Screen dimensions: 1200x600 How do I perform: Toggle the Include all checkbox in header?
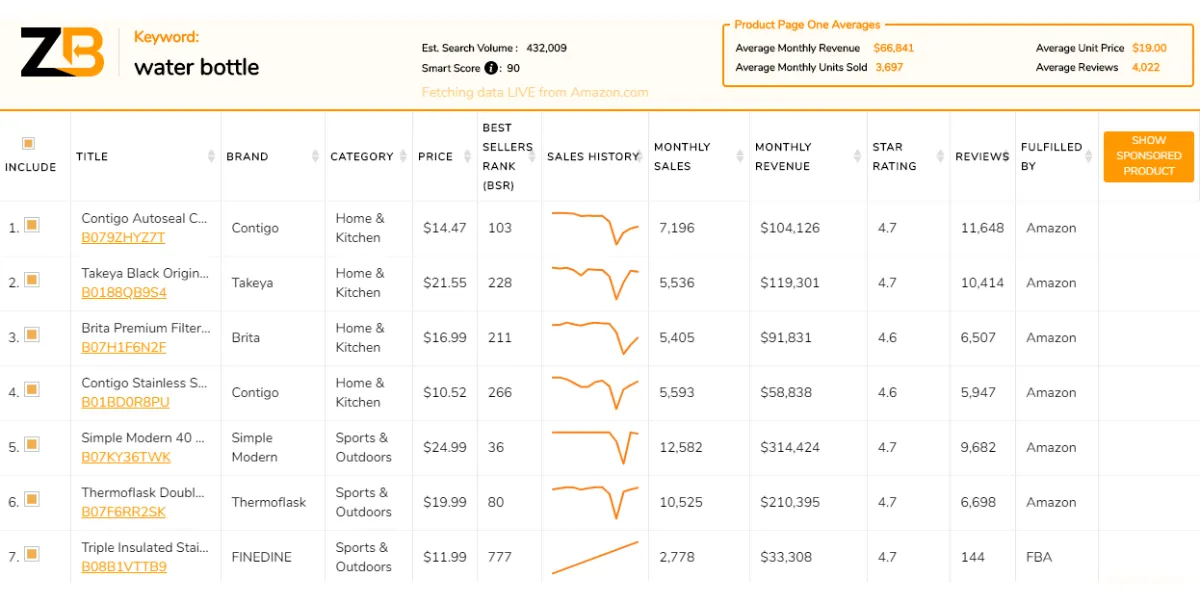click(x=28, y=143)
